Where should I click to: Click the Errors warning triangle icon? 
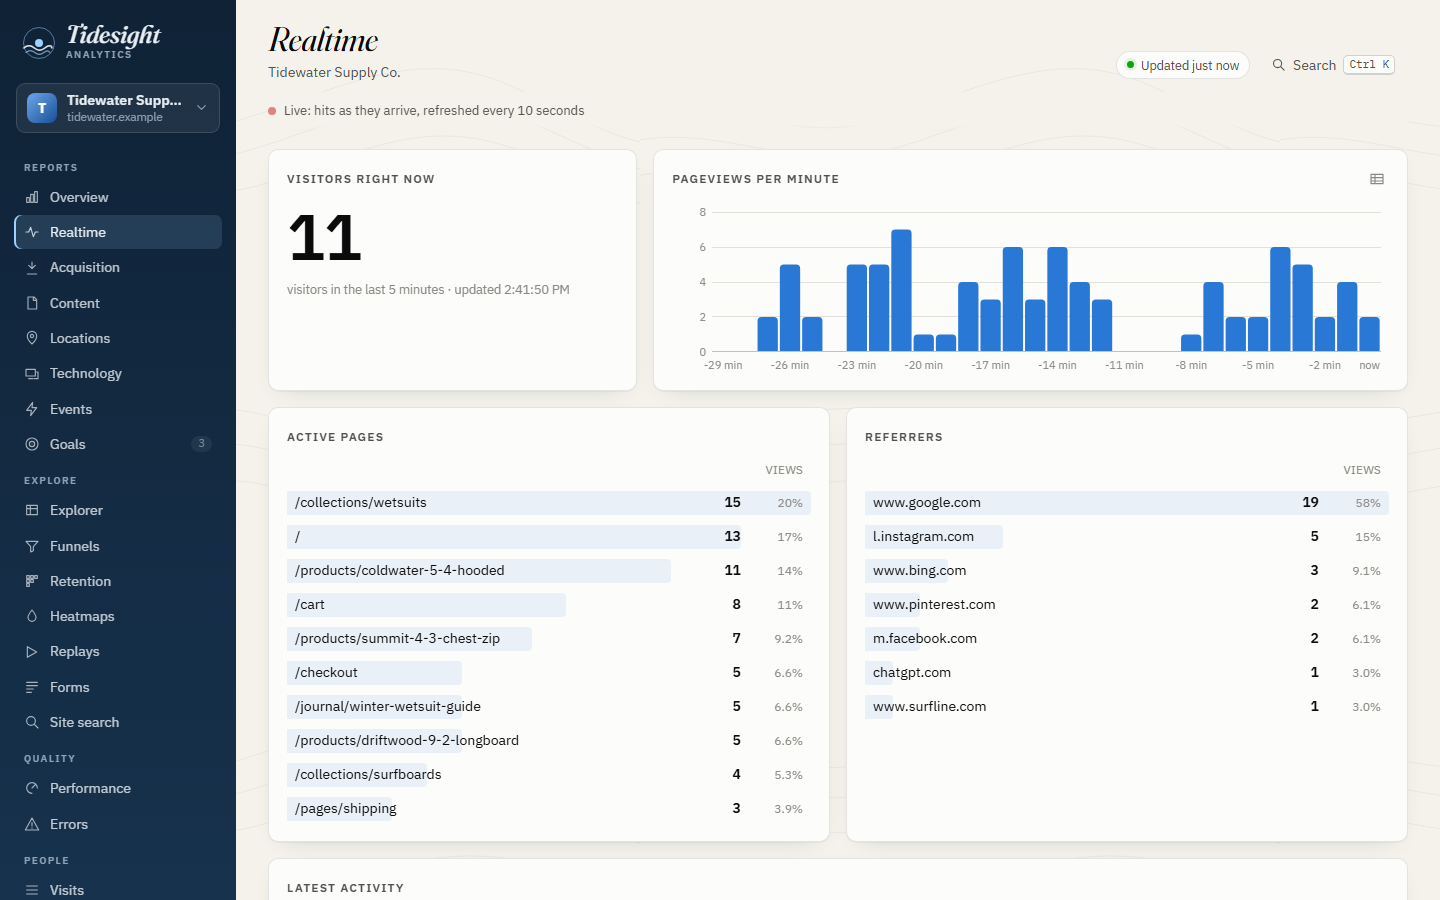(32, 824)
